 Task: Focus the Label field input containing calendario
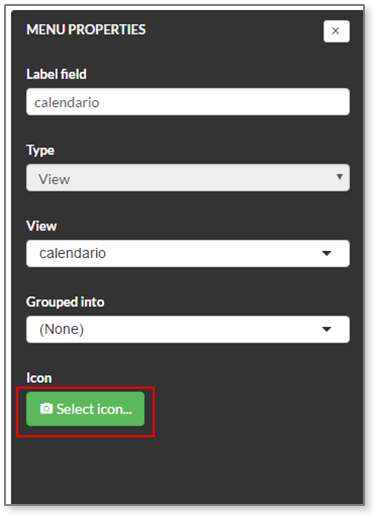click(188, 102)
